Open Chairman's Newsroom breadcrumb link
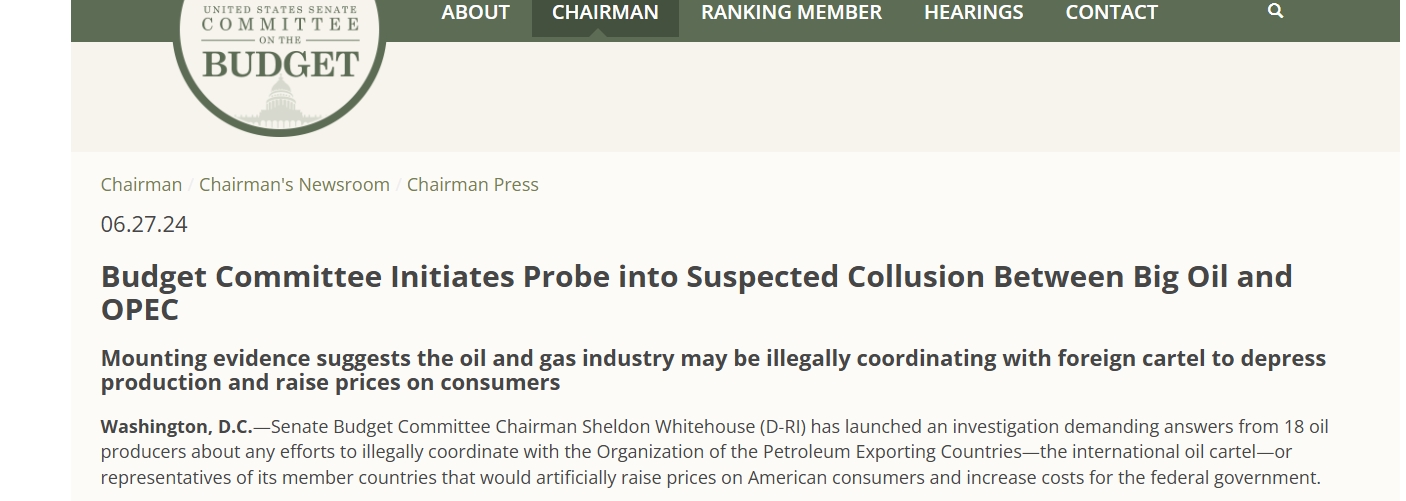1406x501 pixels. [x=294, y=185]
